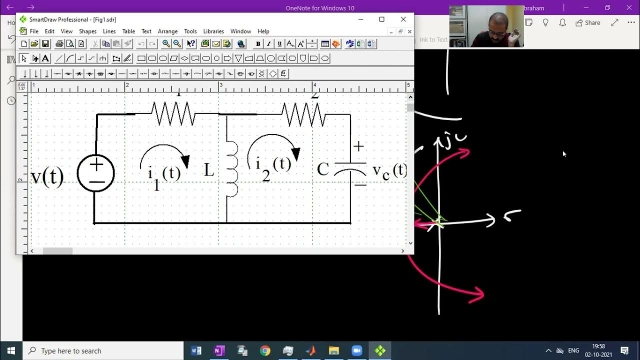Image resolution: width=640 pixels, height=360 pixels.
Task: Select the parallelogram shape tool
Action: point(174,59)
